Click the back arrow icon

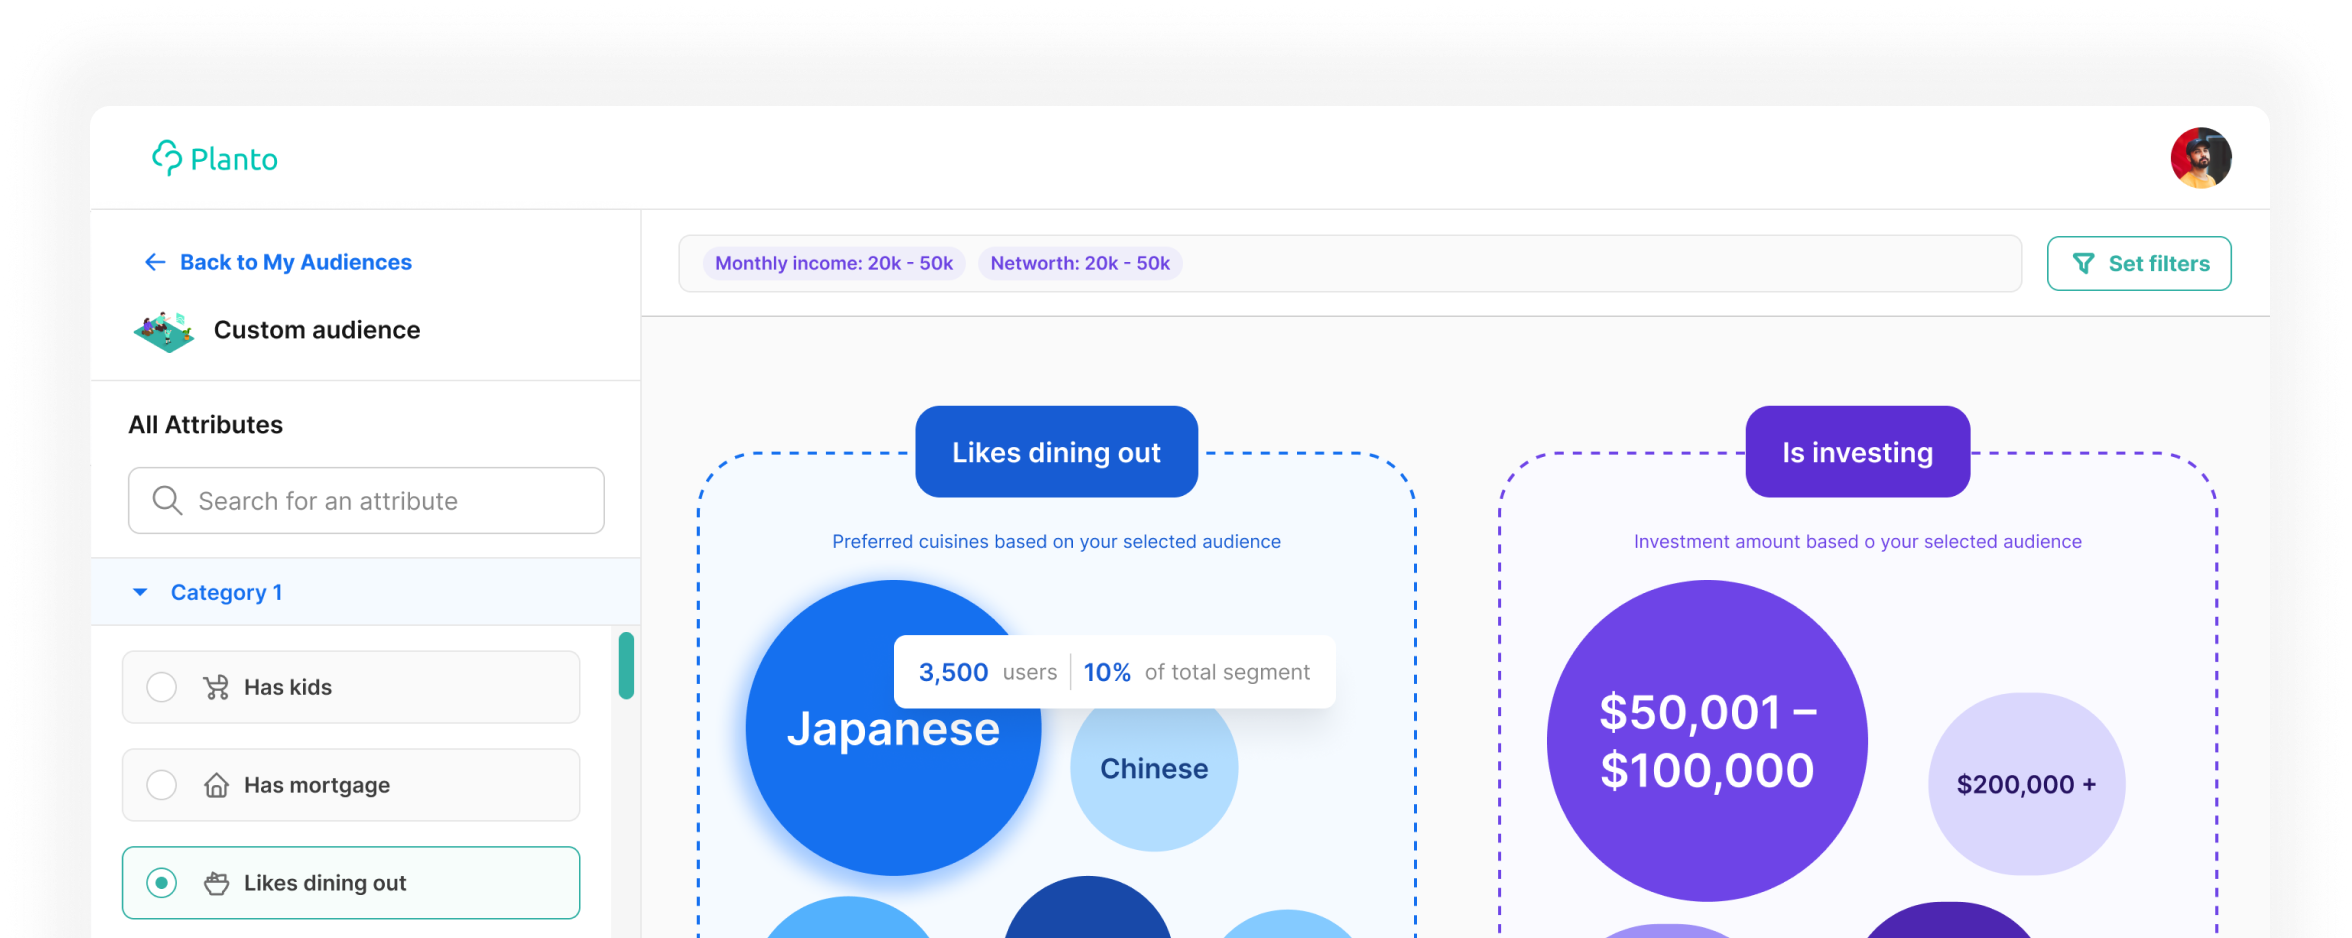[x=155, y=262]
